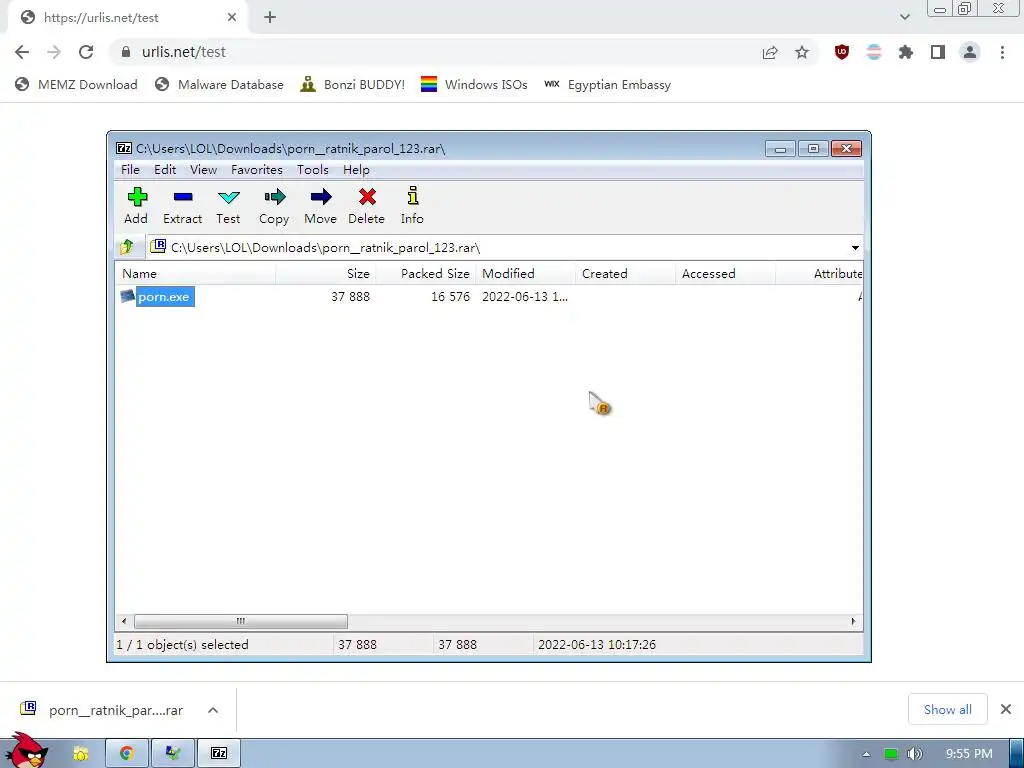Sort by the Packed Size column header
This screenshot has height=768, width=1024.
click(x=426, y=274)
